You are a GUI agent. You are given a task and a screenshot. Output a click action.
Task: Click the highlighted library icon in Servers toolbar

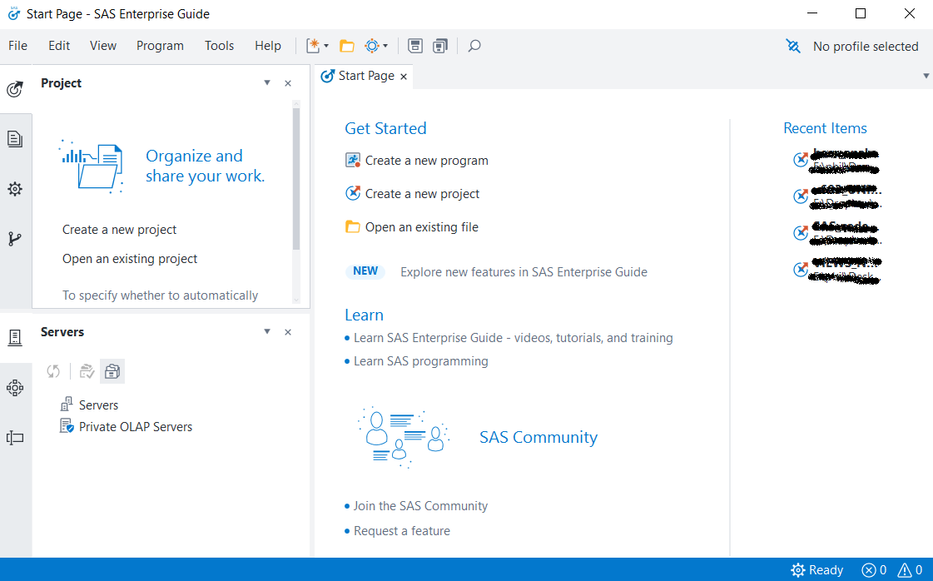[112, 372]
